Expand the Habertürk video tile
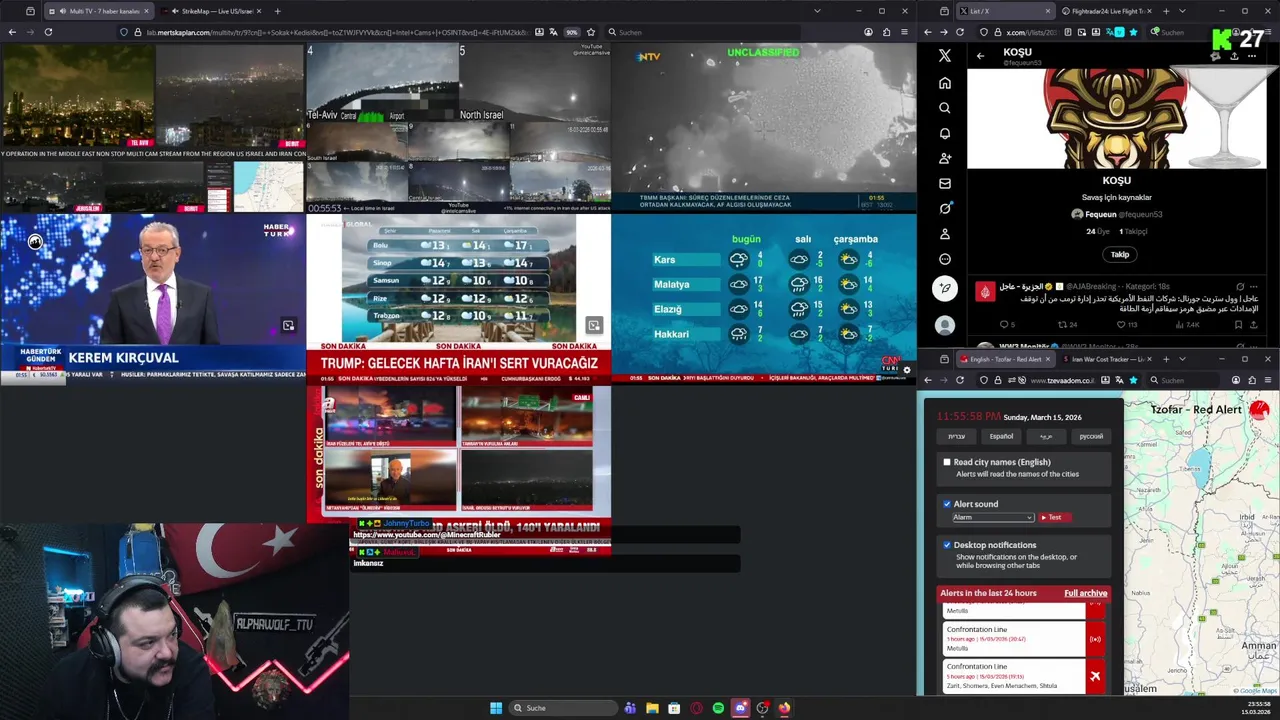This screenshot has width=1280, height=720. pos(288,325)
